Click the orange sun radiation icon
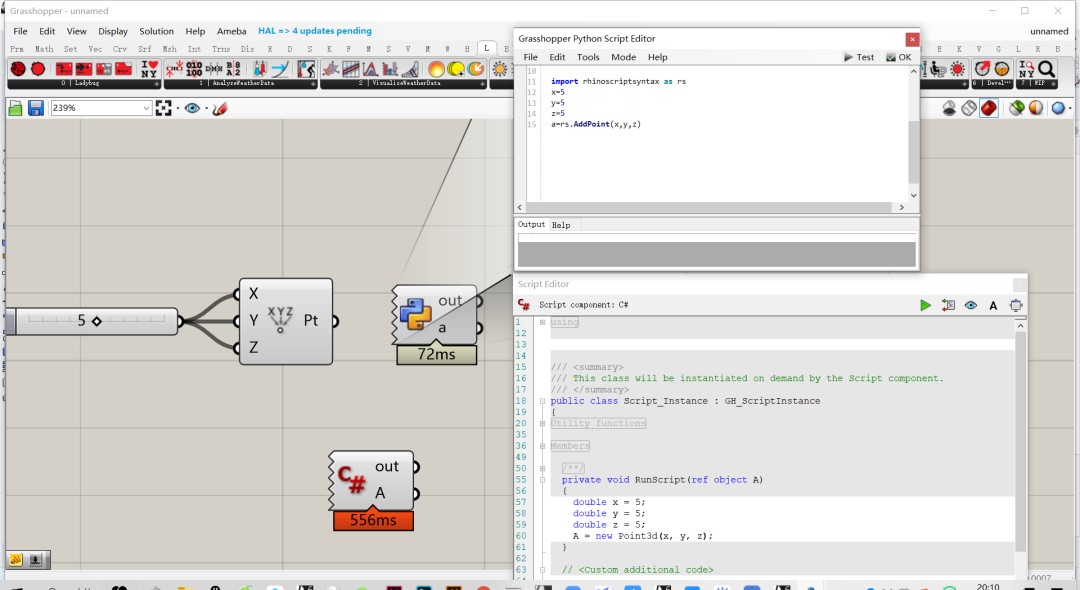Viewport: 1080px width, 590px height. [x=436, y=69]
